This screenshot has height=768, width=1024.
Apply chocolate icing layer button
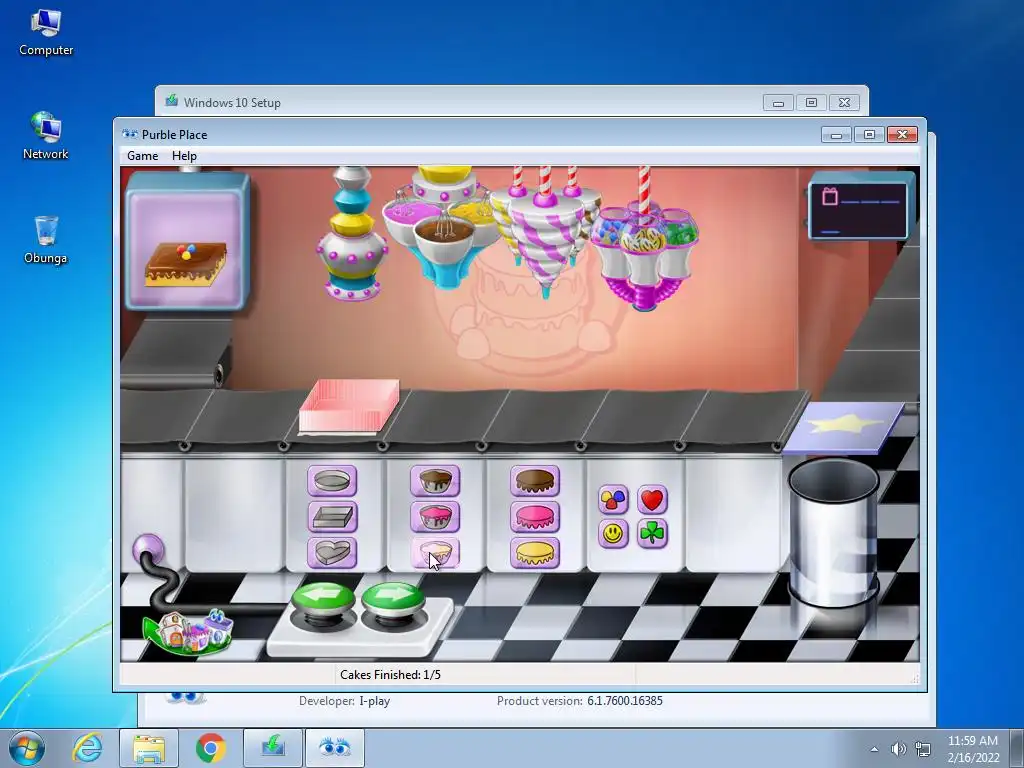(535, 481)
